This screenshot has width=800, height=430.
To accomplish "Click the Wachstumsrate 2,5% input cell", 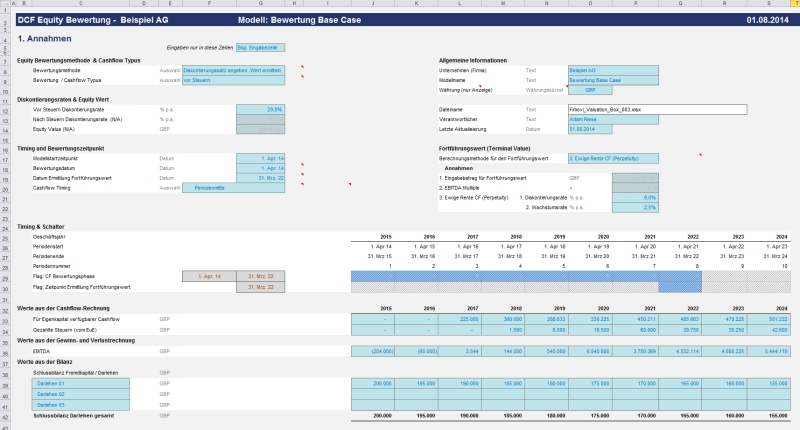I will [635, 207].
